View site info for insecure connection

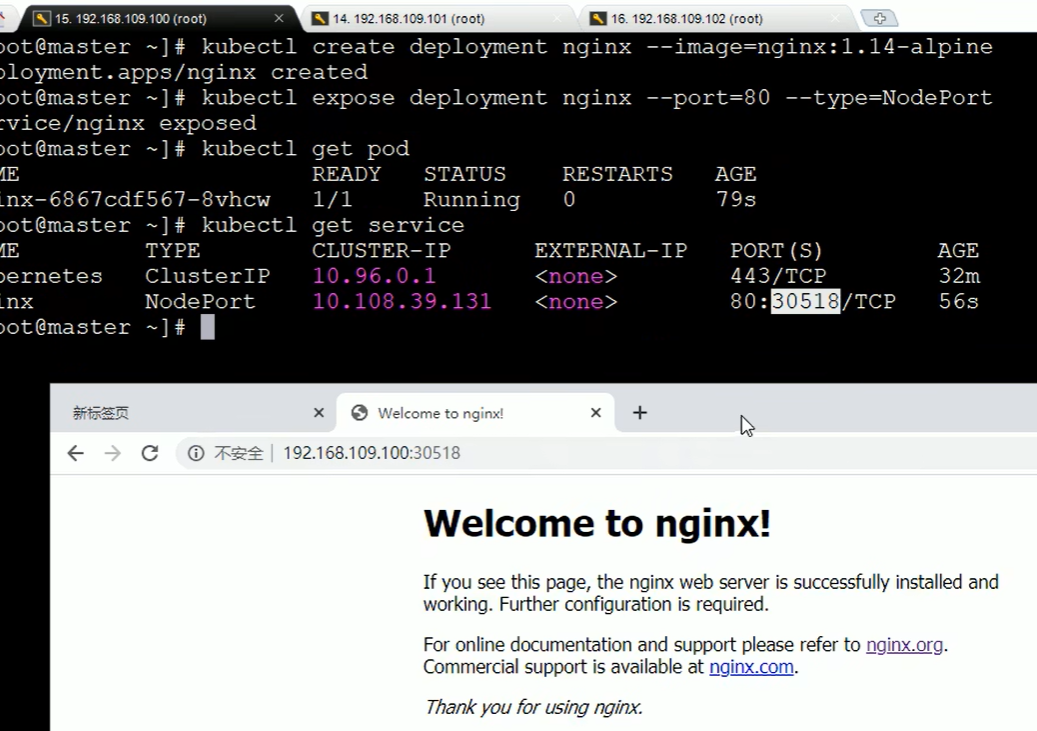[196, 453]
